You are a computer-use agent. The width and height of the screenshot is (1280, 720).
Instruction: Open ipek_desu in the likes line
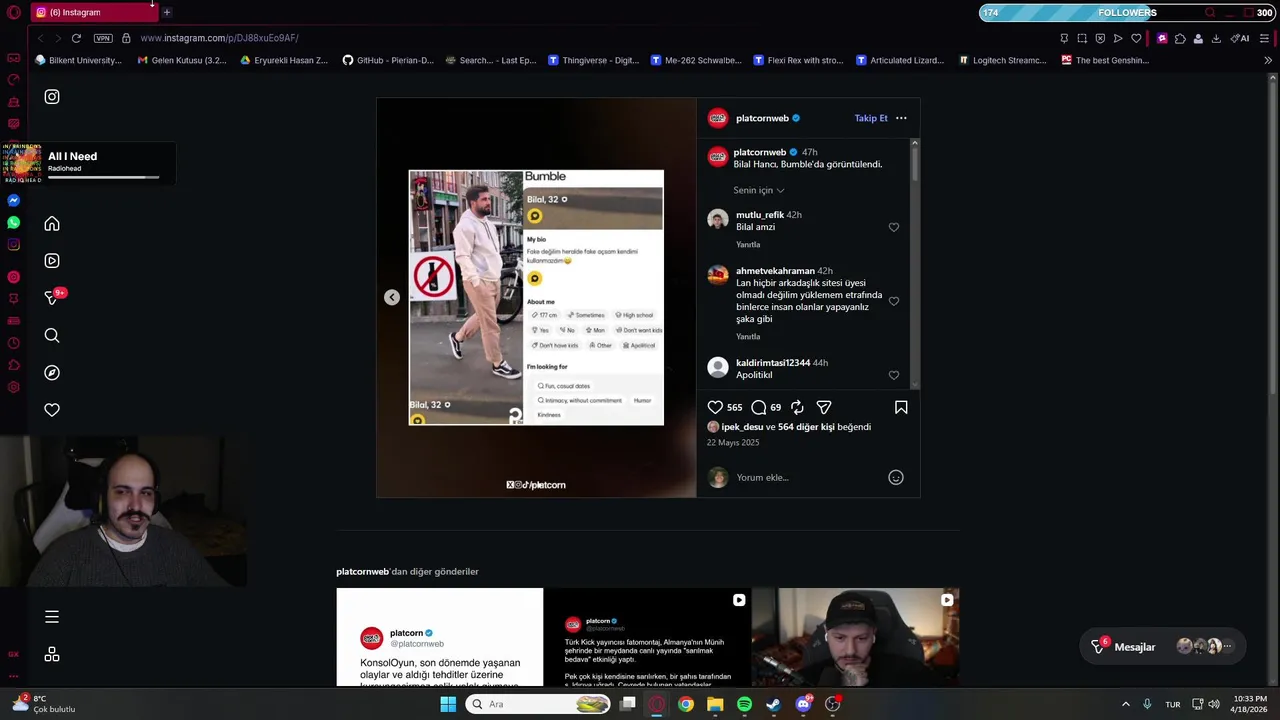742,427
